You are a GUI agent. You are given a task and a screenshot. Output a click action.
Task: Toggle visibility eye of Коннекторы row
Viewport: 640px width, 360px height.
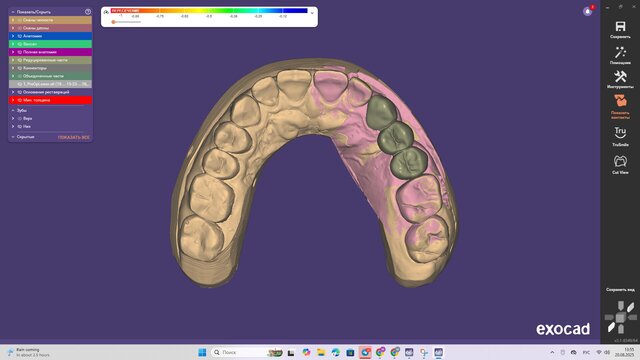click(x=20, y=68)
